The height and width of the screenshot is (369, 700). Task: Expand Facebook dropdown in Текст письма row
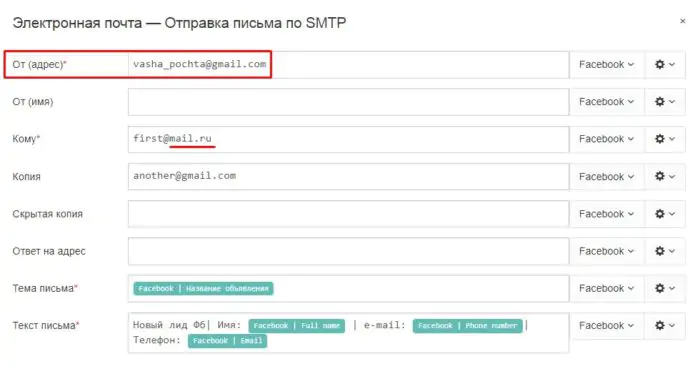(x=607, y=326)
